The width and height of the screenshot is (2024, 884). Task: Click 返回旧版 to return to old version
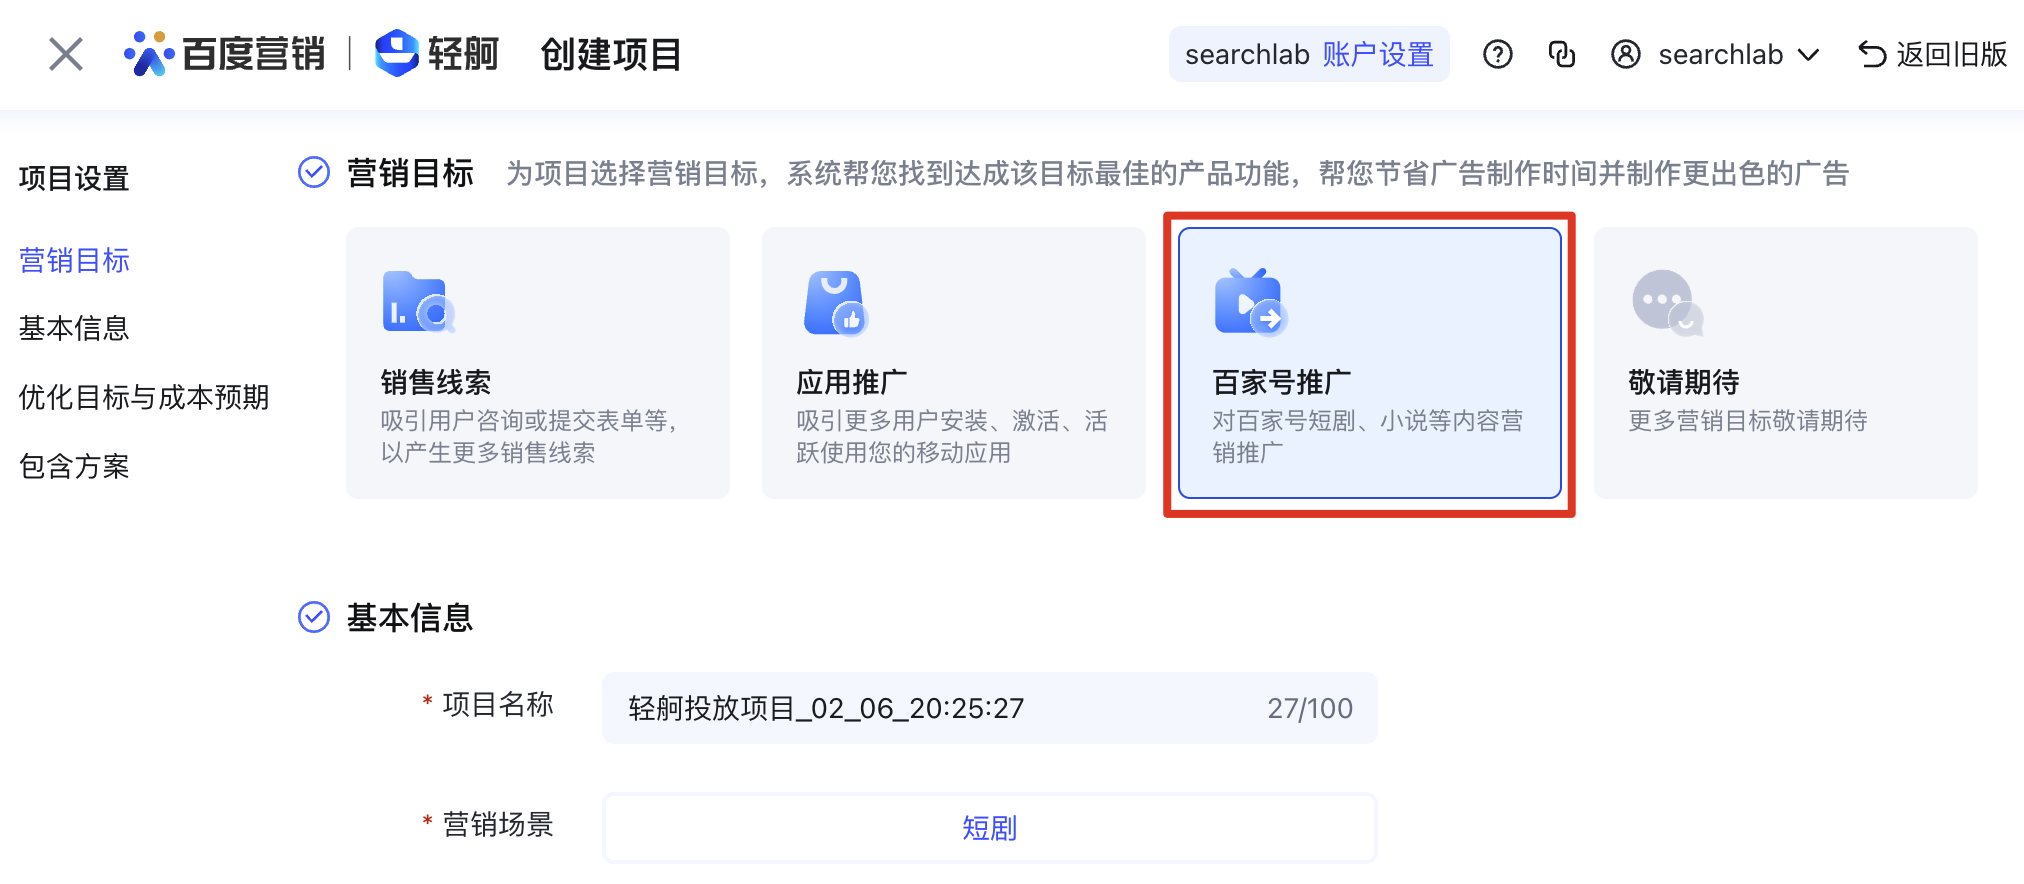[x=1932, y=54]
